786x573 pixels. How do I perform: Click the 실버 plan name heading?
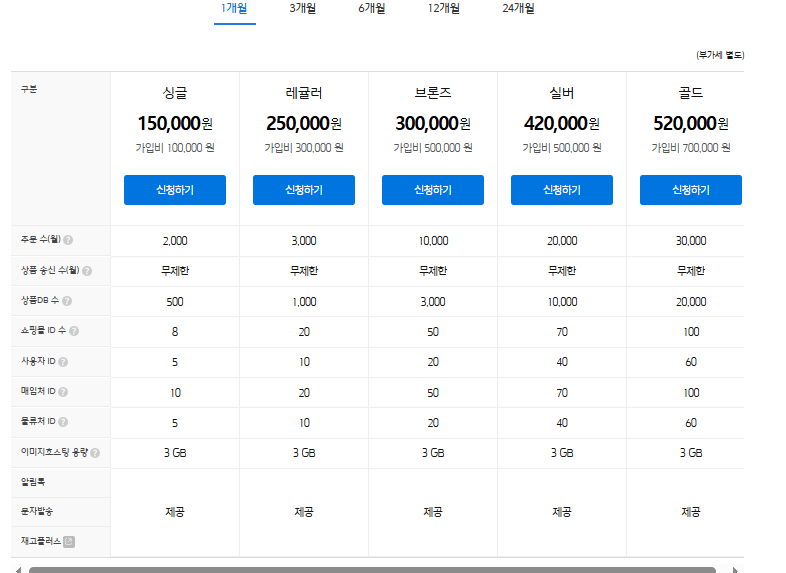(x=562, y=93)
